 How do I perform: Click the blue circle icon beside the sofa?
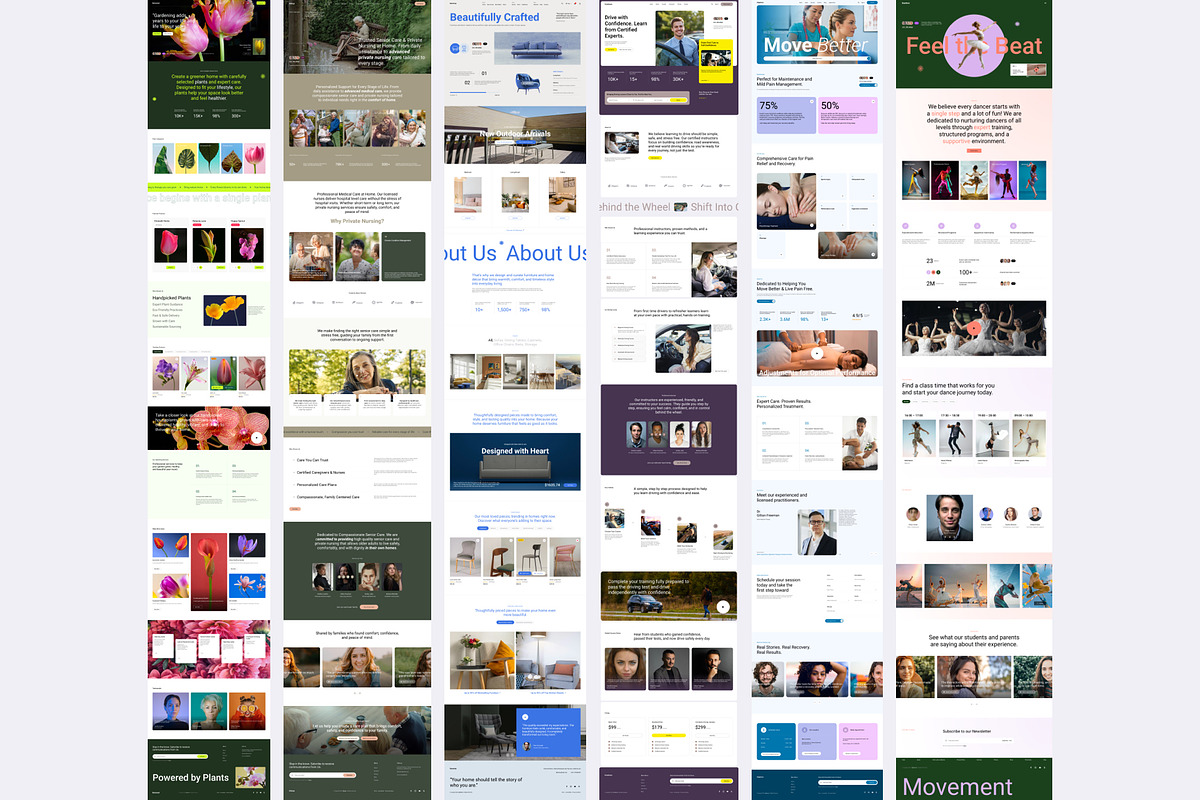coord(453,47)
